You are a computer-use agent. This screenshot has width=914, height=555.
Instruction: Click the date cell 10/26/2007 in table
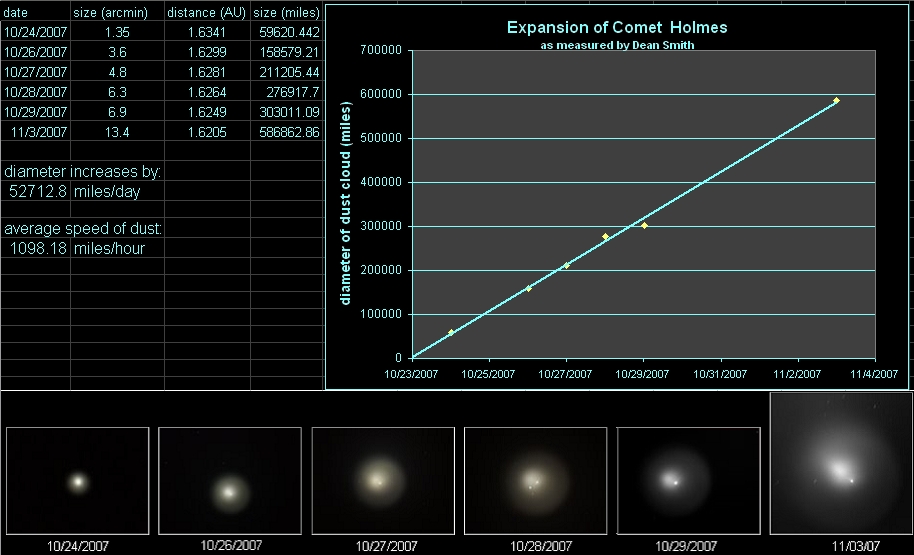36,52
